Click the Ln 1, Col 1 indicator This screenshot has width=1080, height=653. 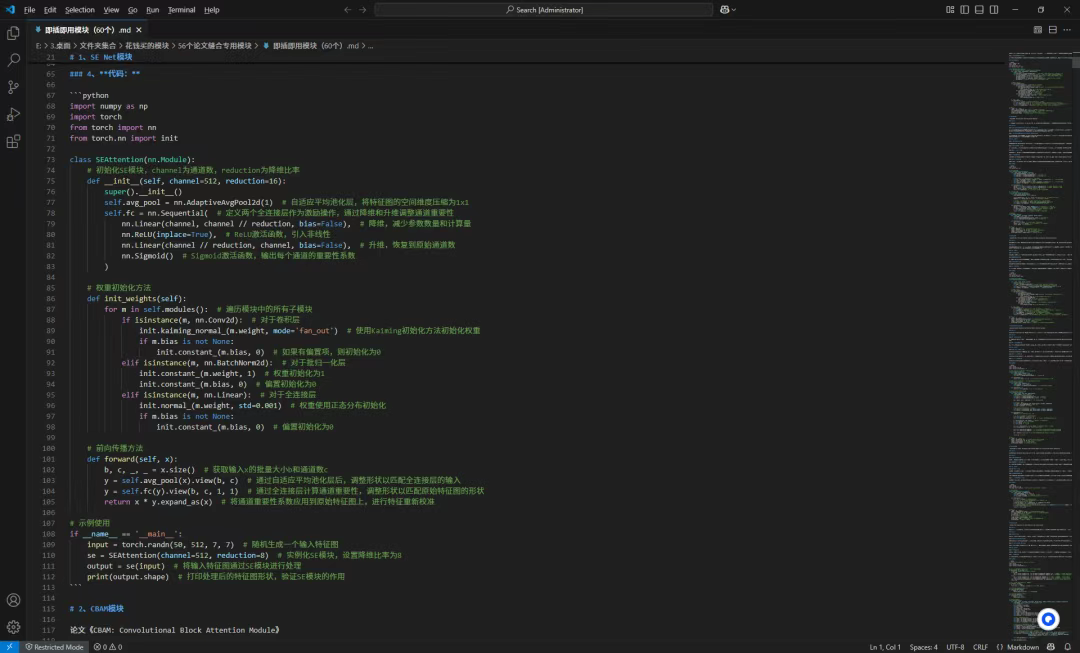[885, 647]
